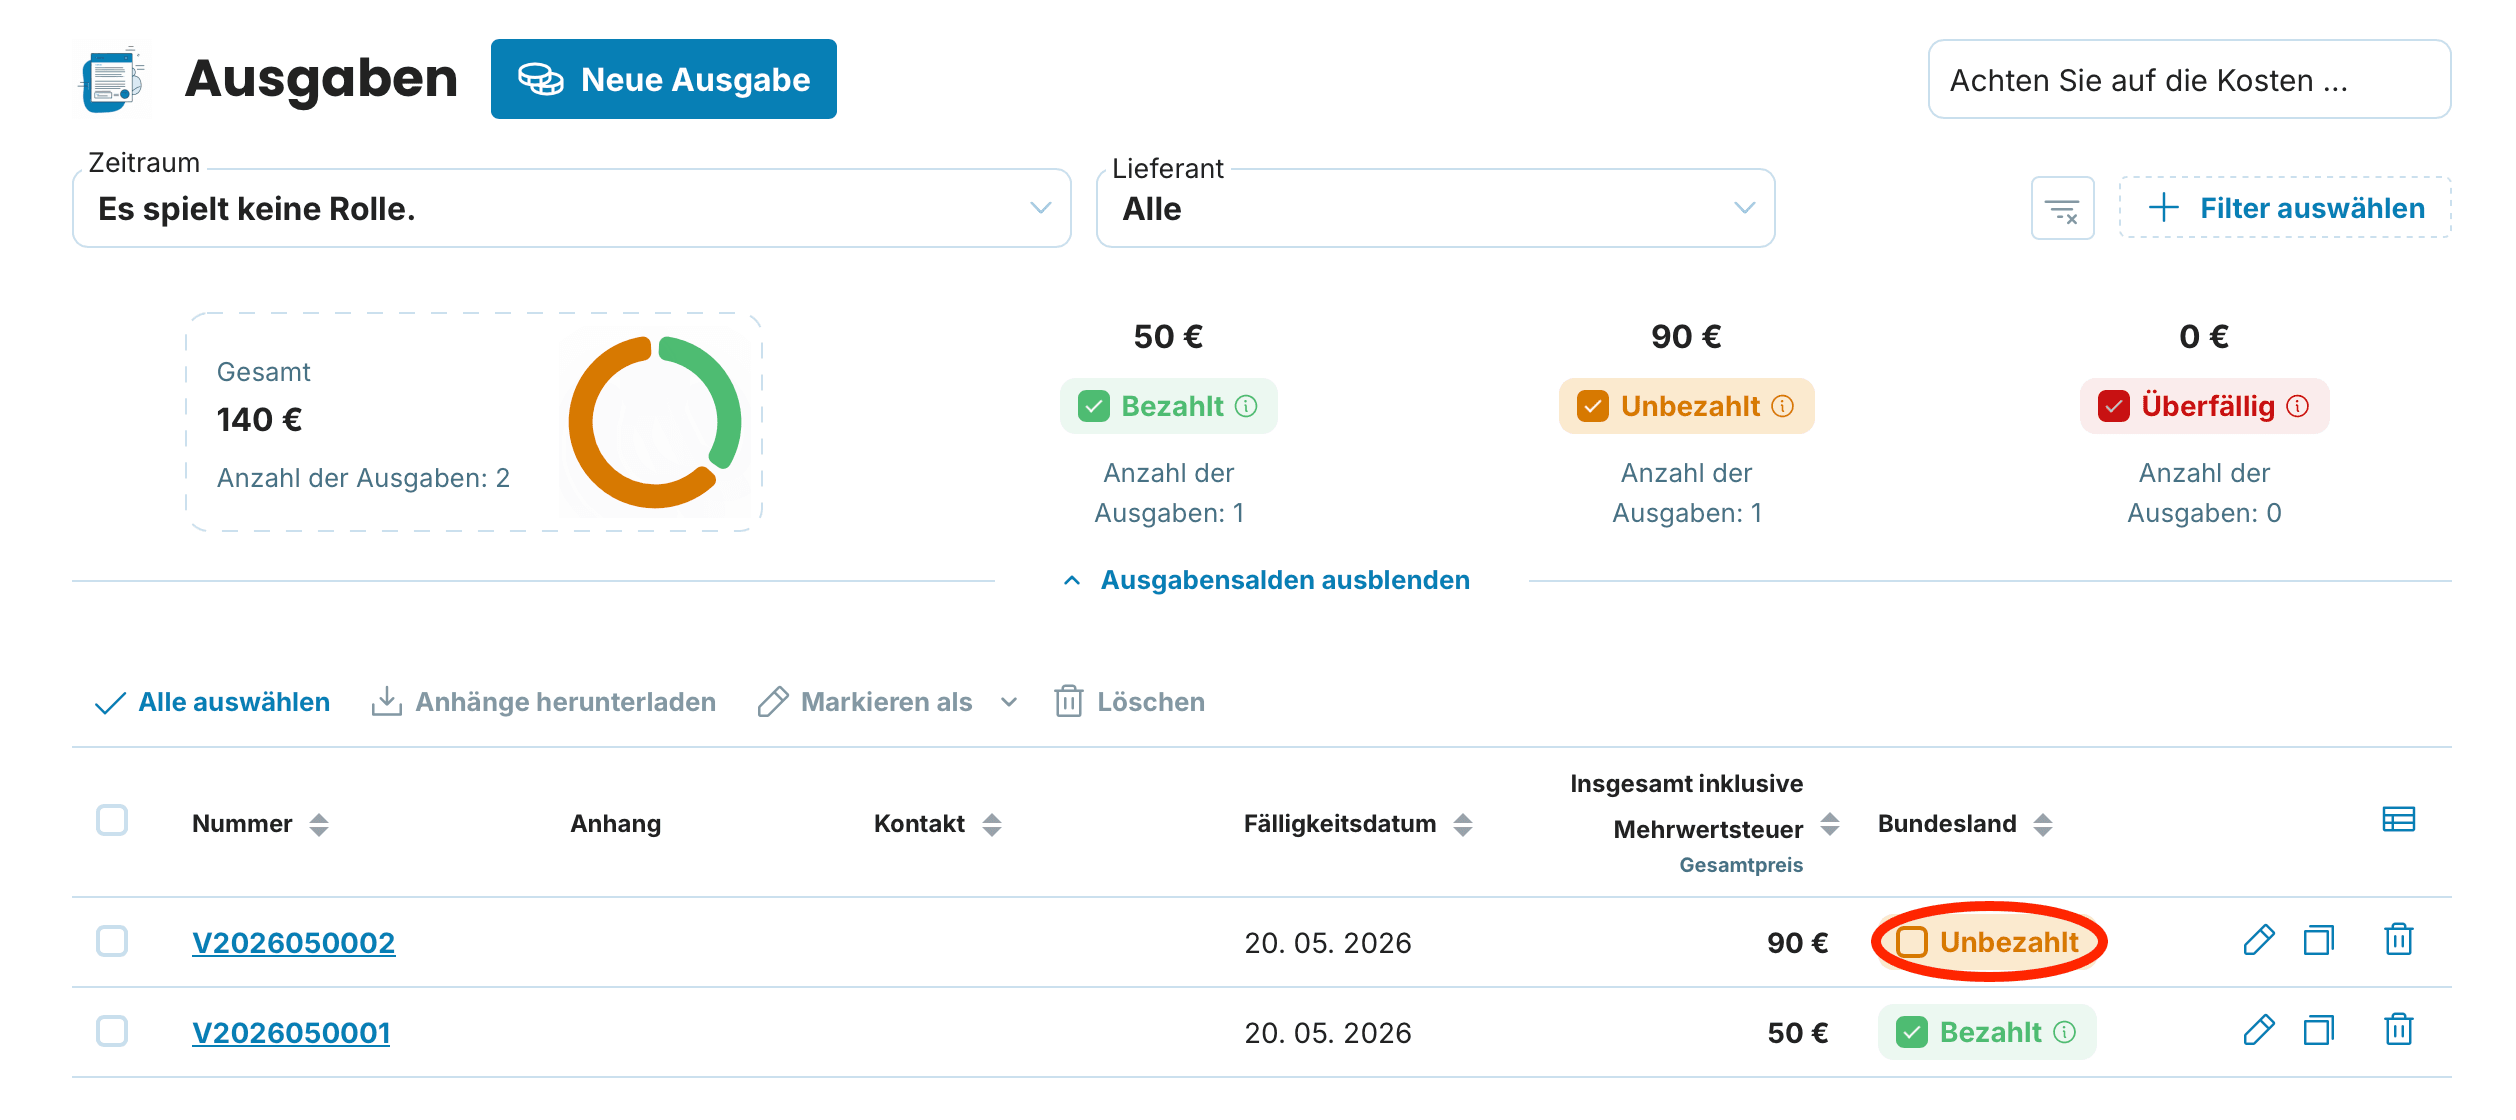The width and height of the screenshot is (2516, 1120).
Task: Click the Löschen bulk action
Action: (x=1129, y=702)
